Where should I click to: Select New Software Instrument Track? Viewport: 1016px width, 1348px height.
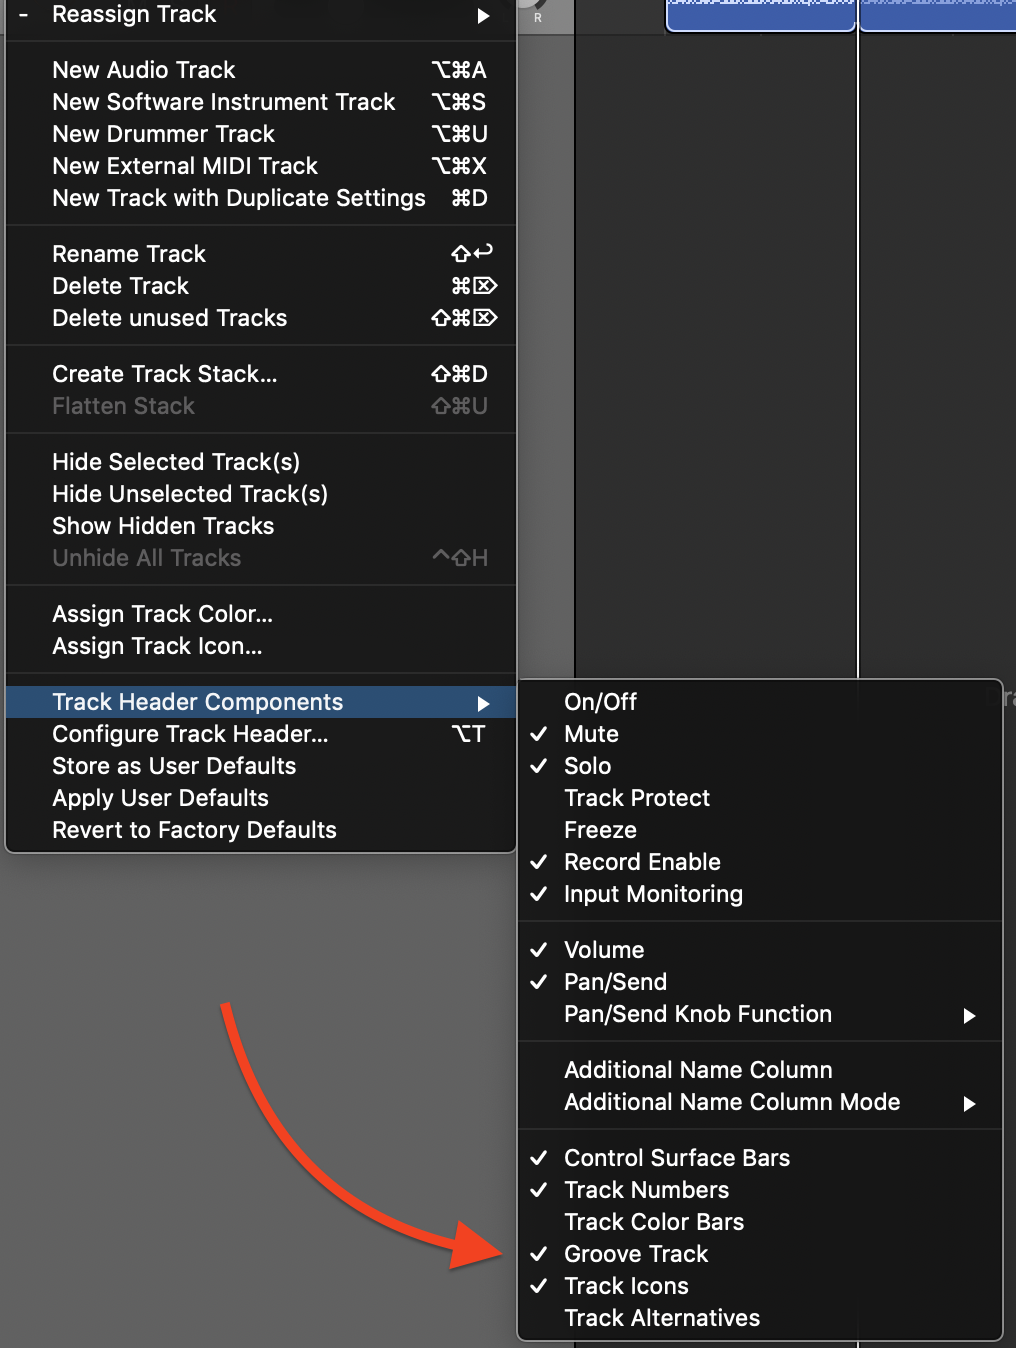pos(224,102)
